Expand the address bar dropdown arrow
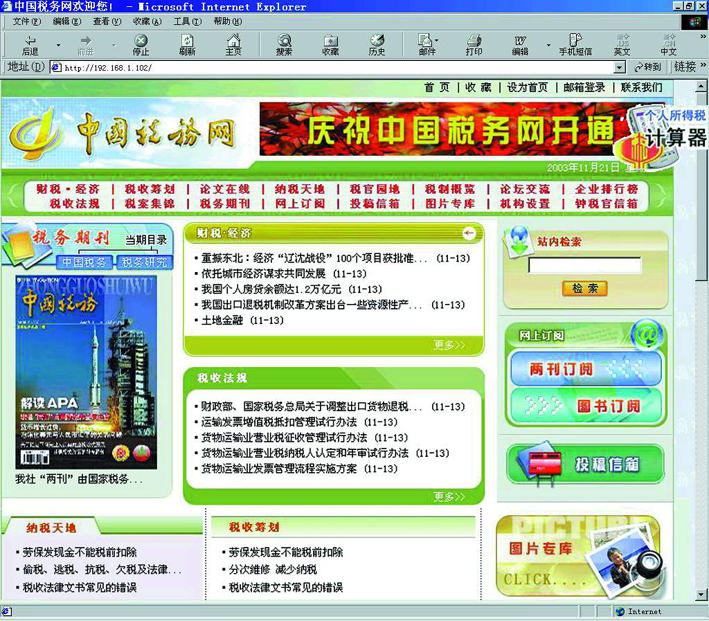This screenshot has height=621, width=709. click(620, 67)
